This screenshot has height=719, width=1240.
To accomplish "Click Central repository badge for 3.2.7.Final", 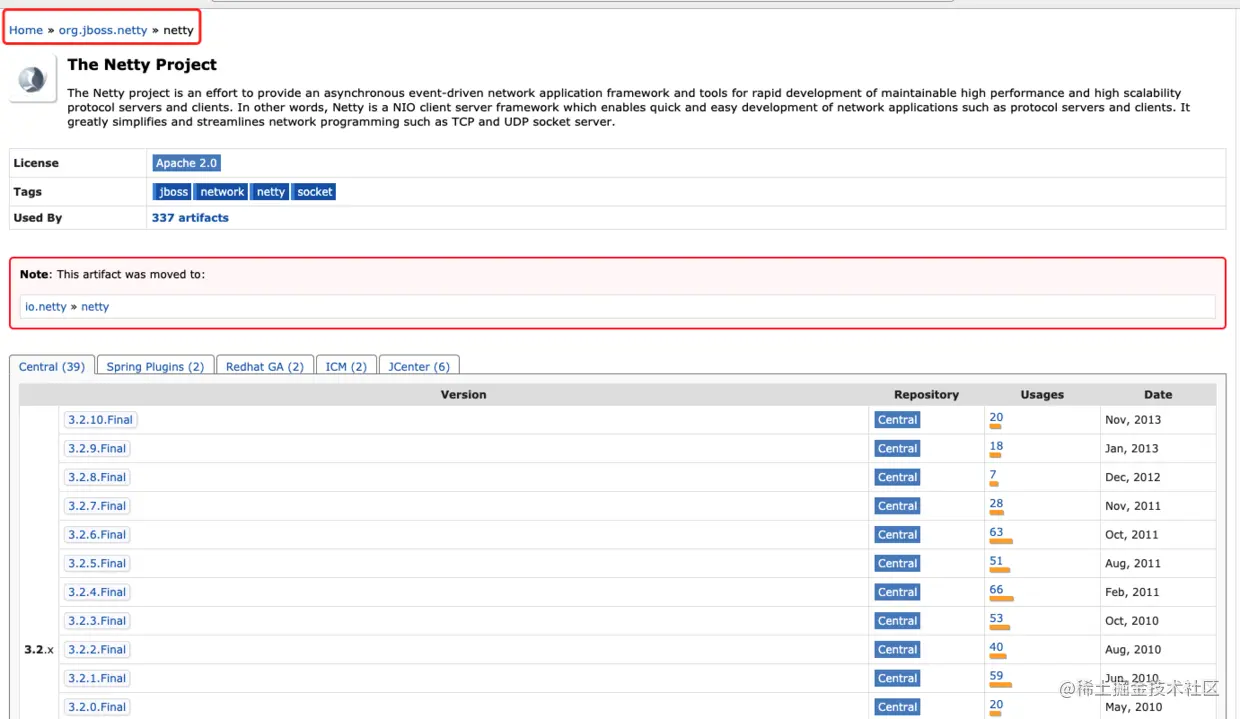I will click(897, 506).
